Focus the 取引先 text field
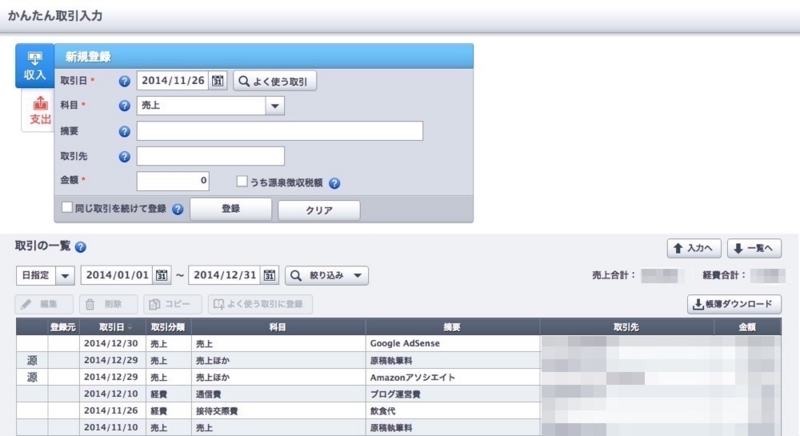Image resolution: width=800 pixels, height=436 pixels. 210,156
